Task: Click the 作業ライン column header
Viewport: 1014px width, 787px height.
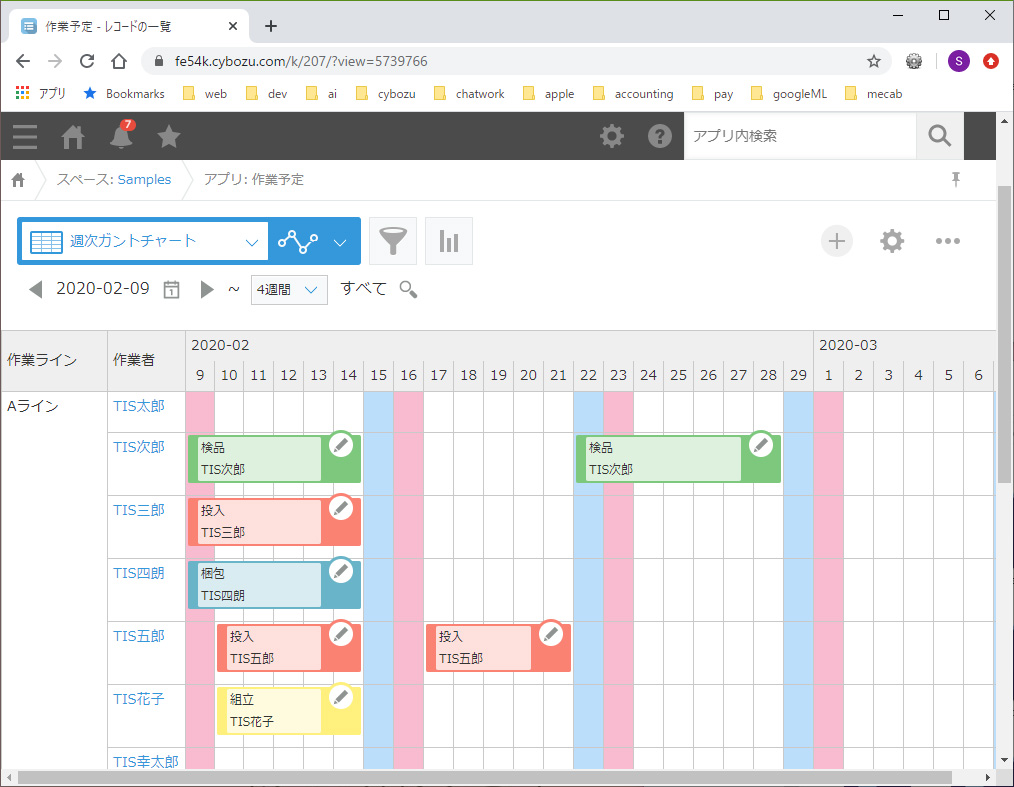Action: click(54, 360)
